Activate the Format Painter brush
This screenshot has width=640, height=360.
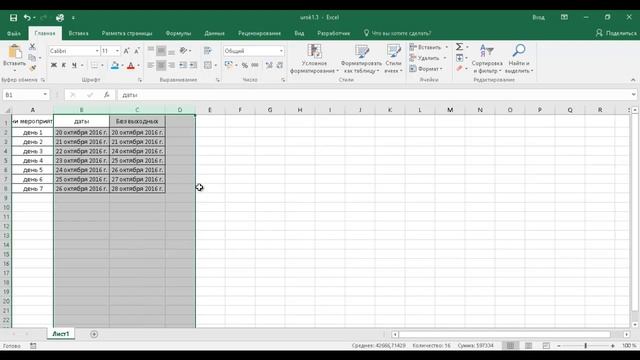point(32,68)
